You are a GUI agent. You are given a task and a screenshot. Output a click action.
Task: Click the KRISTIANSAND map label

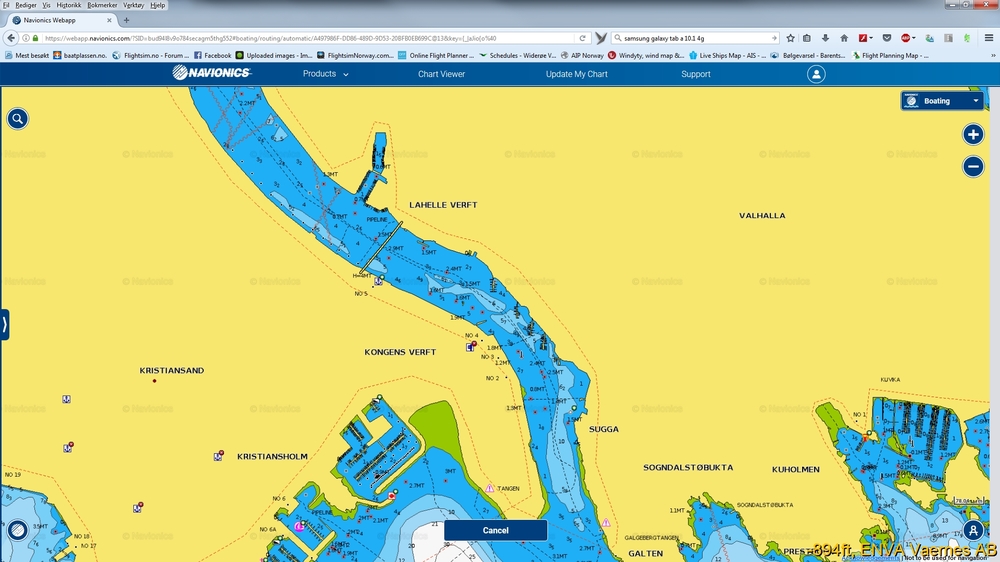click(172, 371)
